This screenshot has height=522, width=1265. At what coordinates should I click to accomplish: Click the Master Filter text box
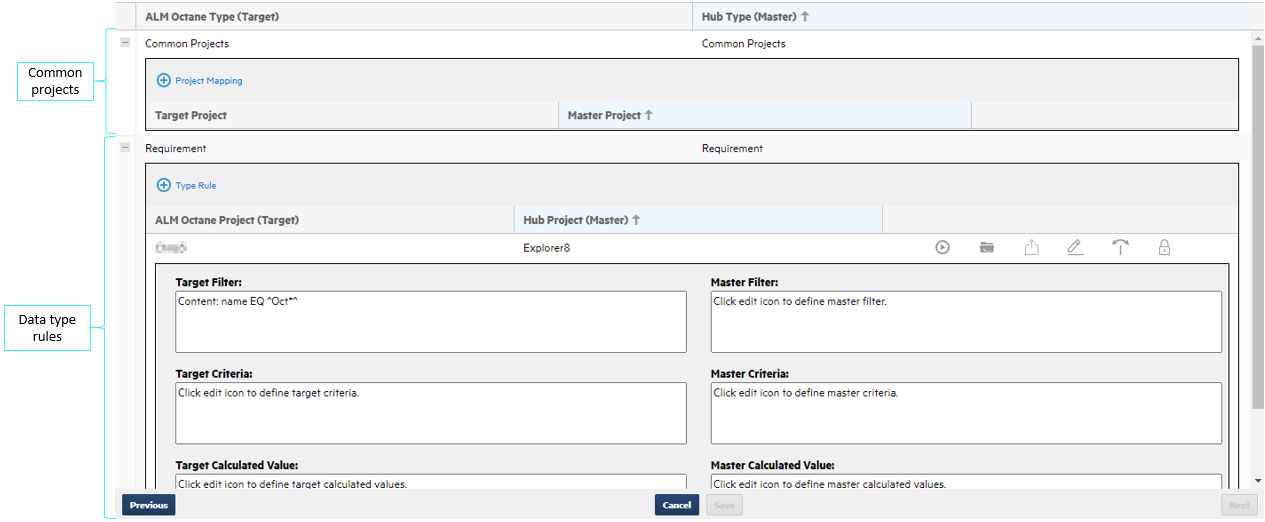pos(966,322)
